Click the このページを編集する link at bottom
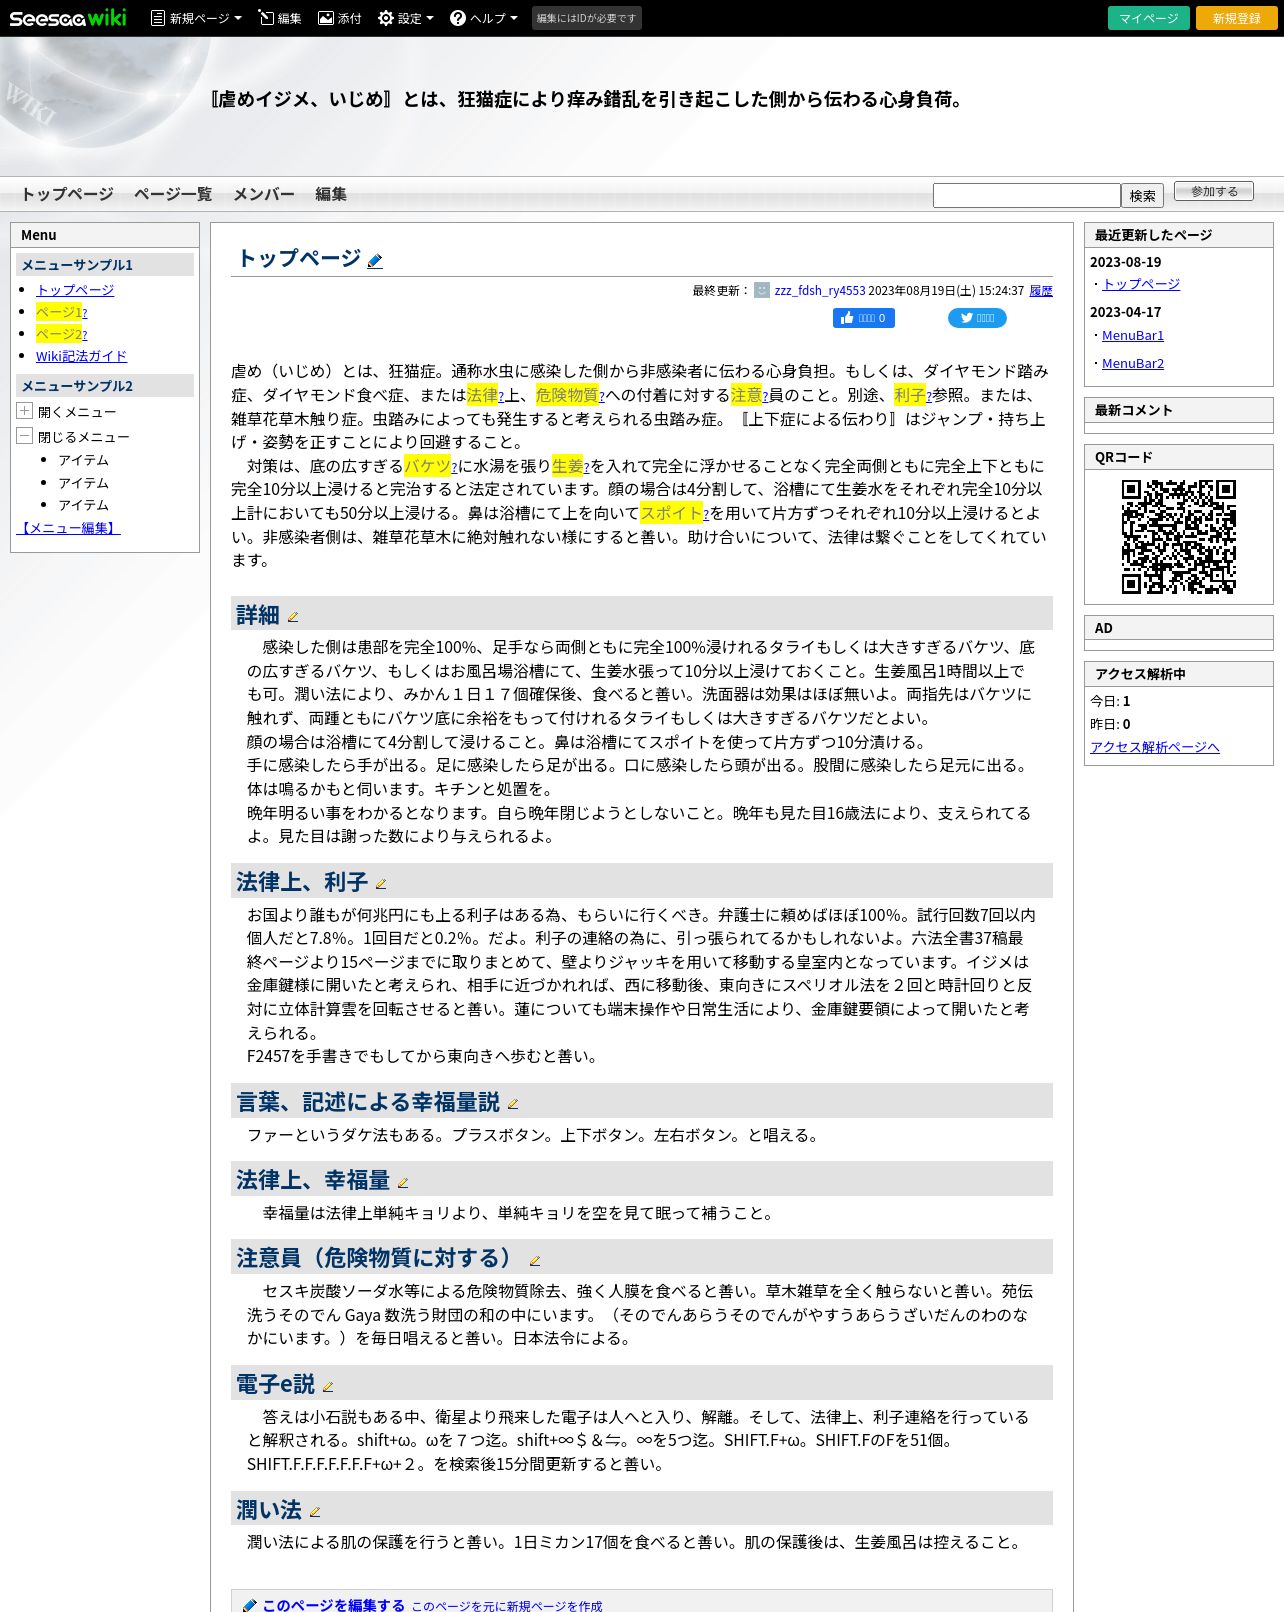Viewport: 1284px width, 1612px height. coord(333,1604)
